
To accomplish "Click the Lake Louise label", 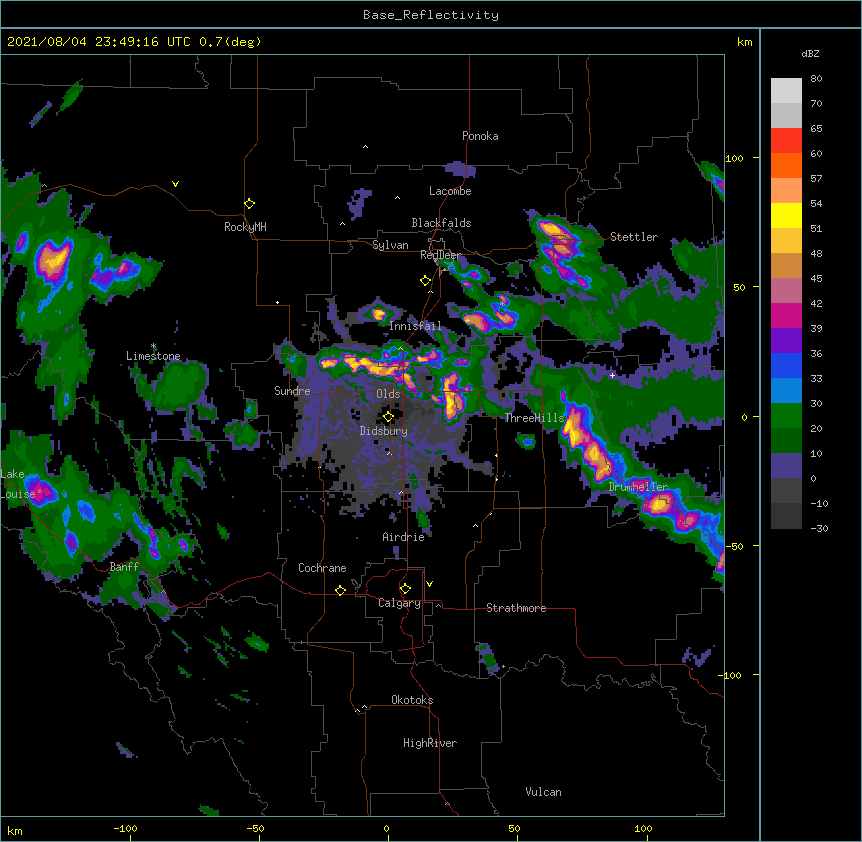I will [x=18, y=484].
